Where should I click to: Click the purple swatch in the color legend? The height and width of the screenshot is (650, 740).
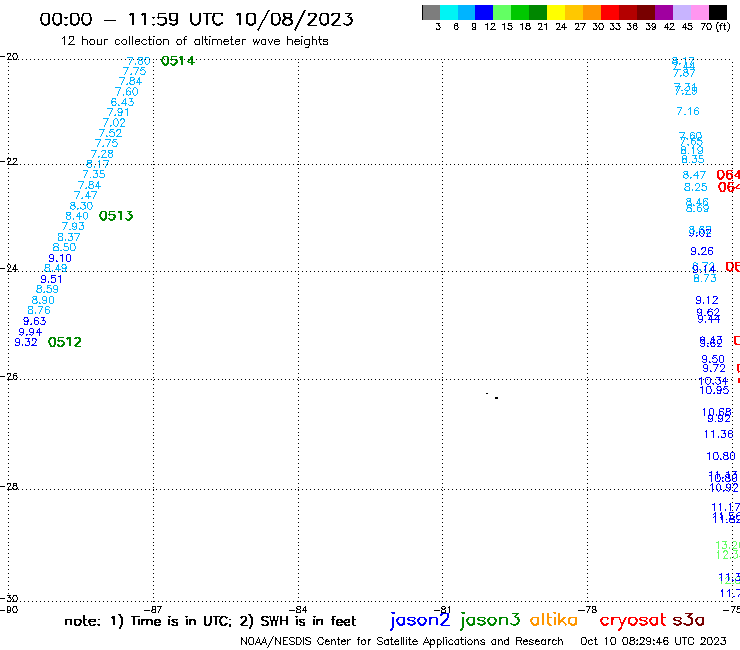tap(664, 12)
